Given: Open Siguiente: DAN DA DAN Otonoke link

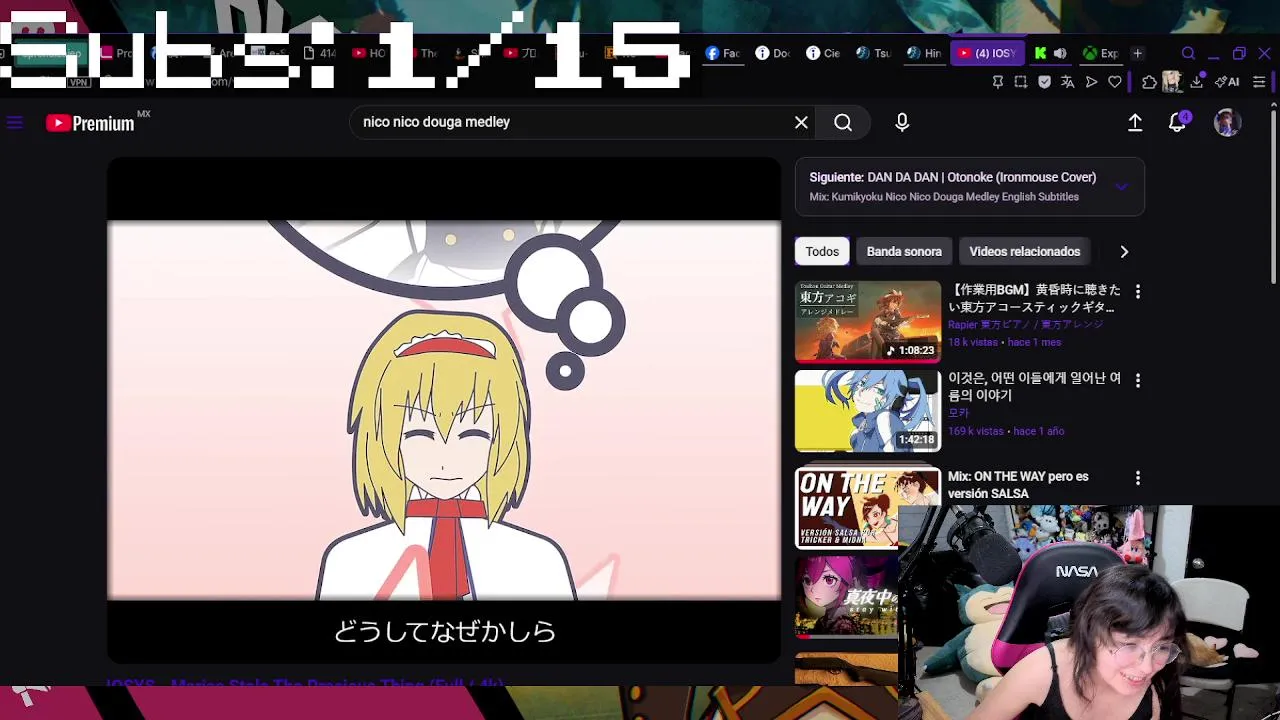Looking at the screenshot, I should tap(952, 177).
